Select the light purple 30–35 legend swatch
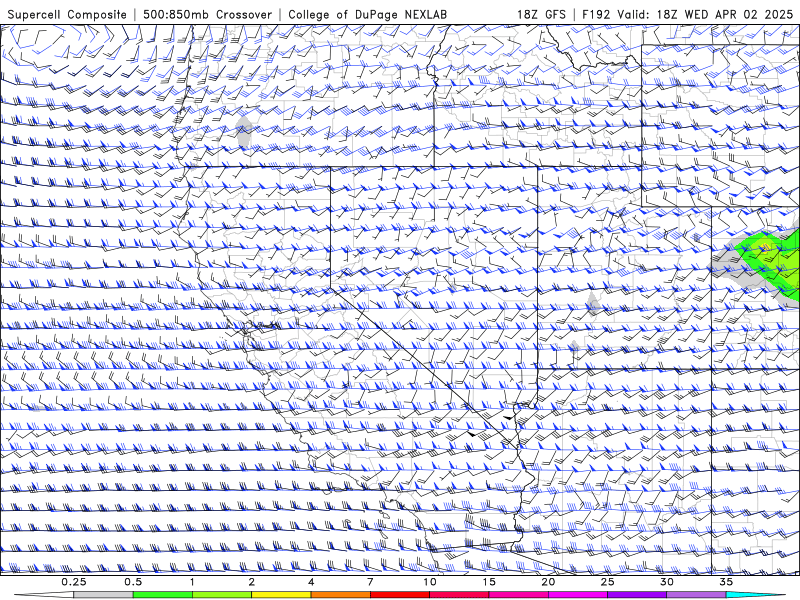Screen dimensions: 800x600 point(696,595)
